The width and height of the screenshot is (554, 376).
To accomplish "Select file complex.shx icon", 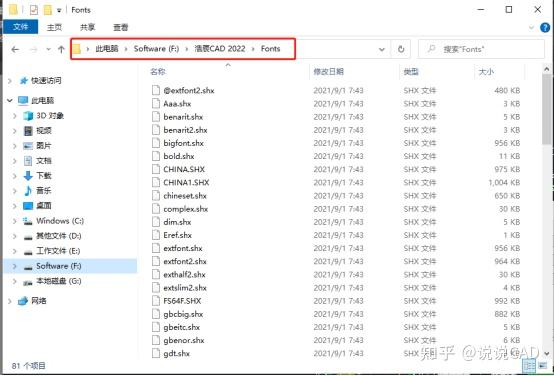I will [x=156, y=209].
